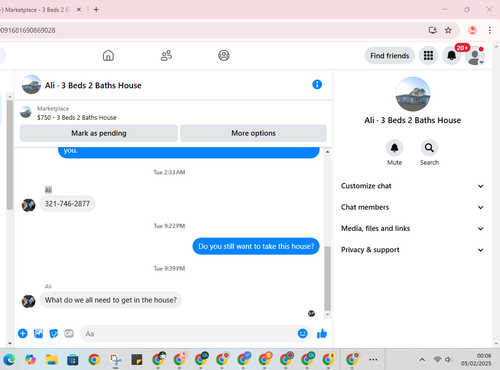The height and width of the screenshot is (370, 500).
Task: Open Microsoft Store from the taskbar
Action: 73,360
